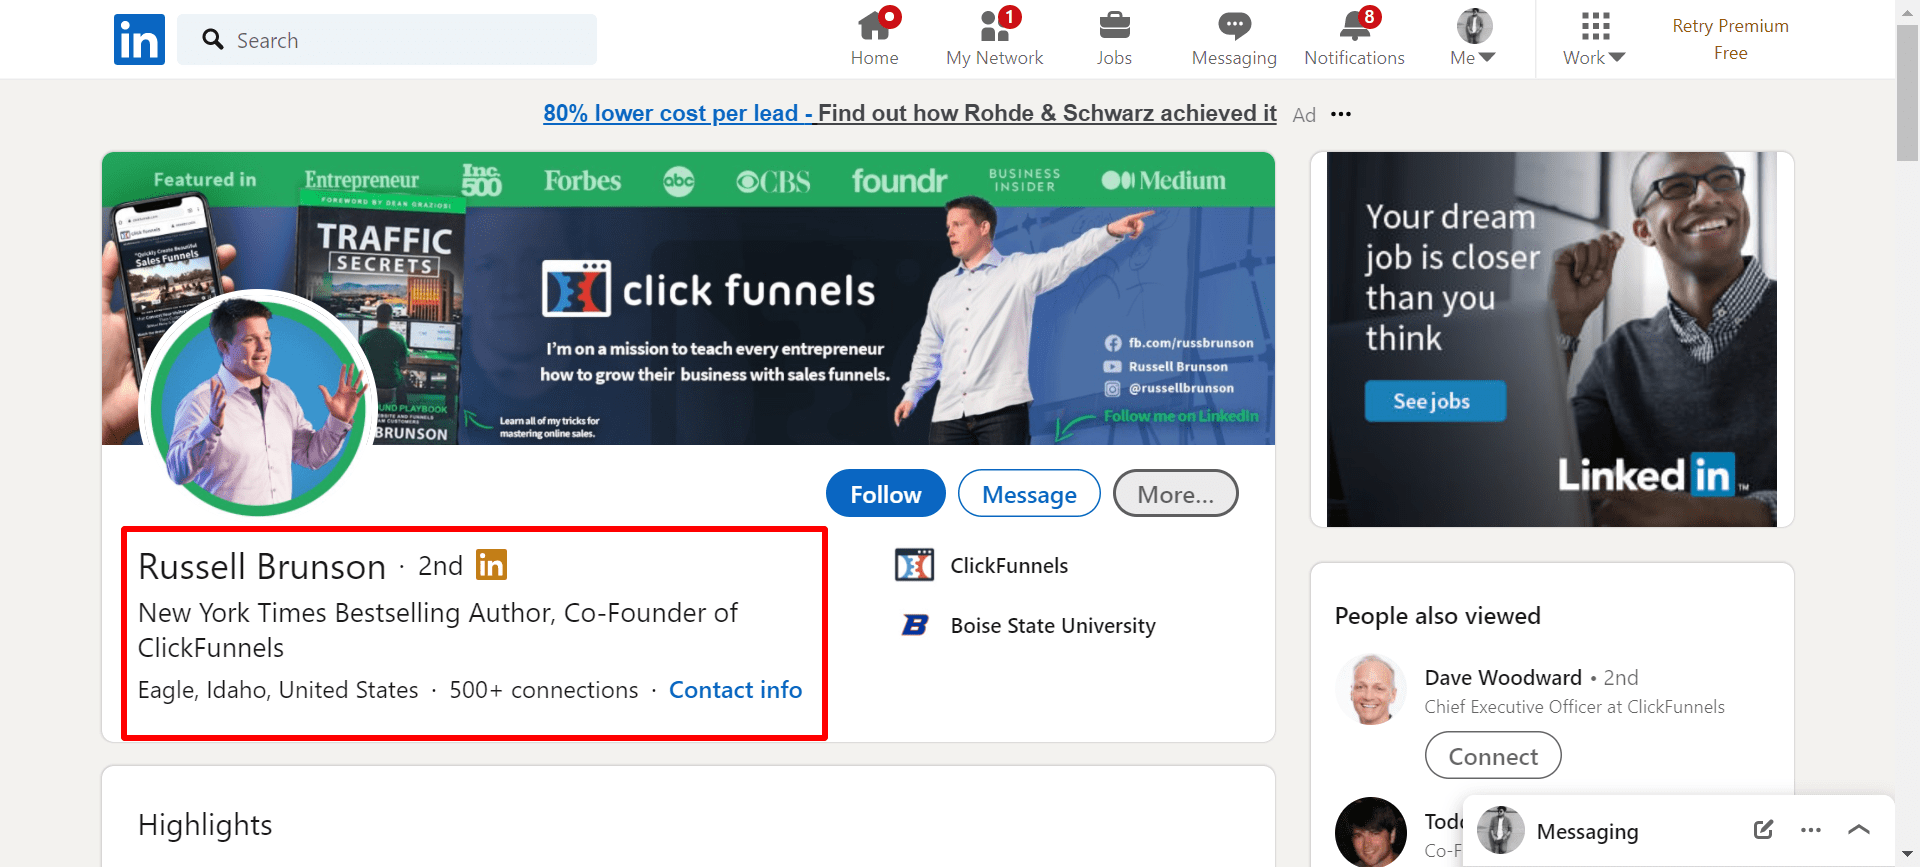The image size is (1920, 867).
Task: Click the Messaging chat bubble icon
Action: coord(1234,26)
